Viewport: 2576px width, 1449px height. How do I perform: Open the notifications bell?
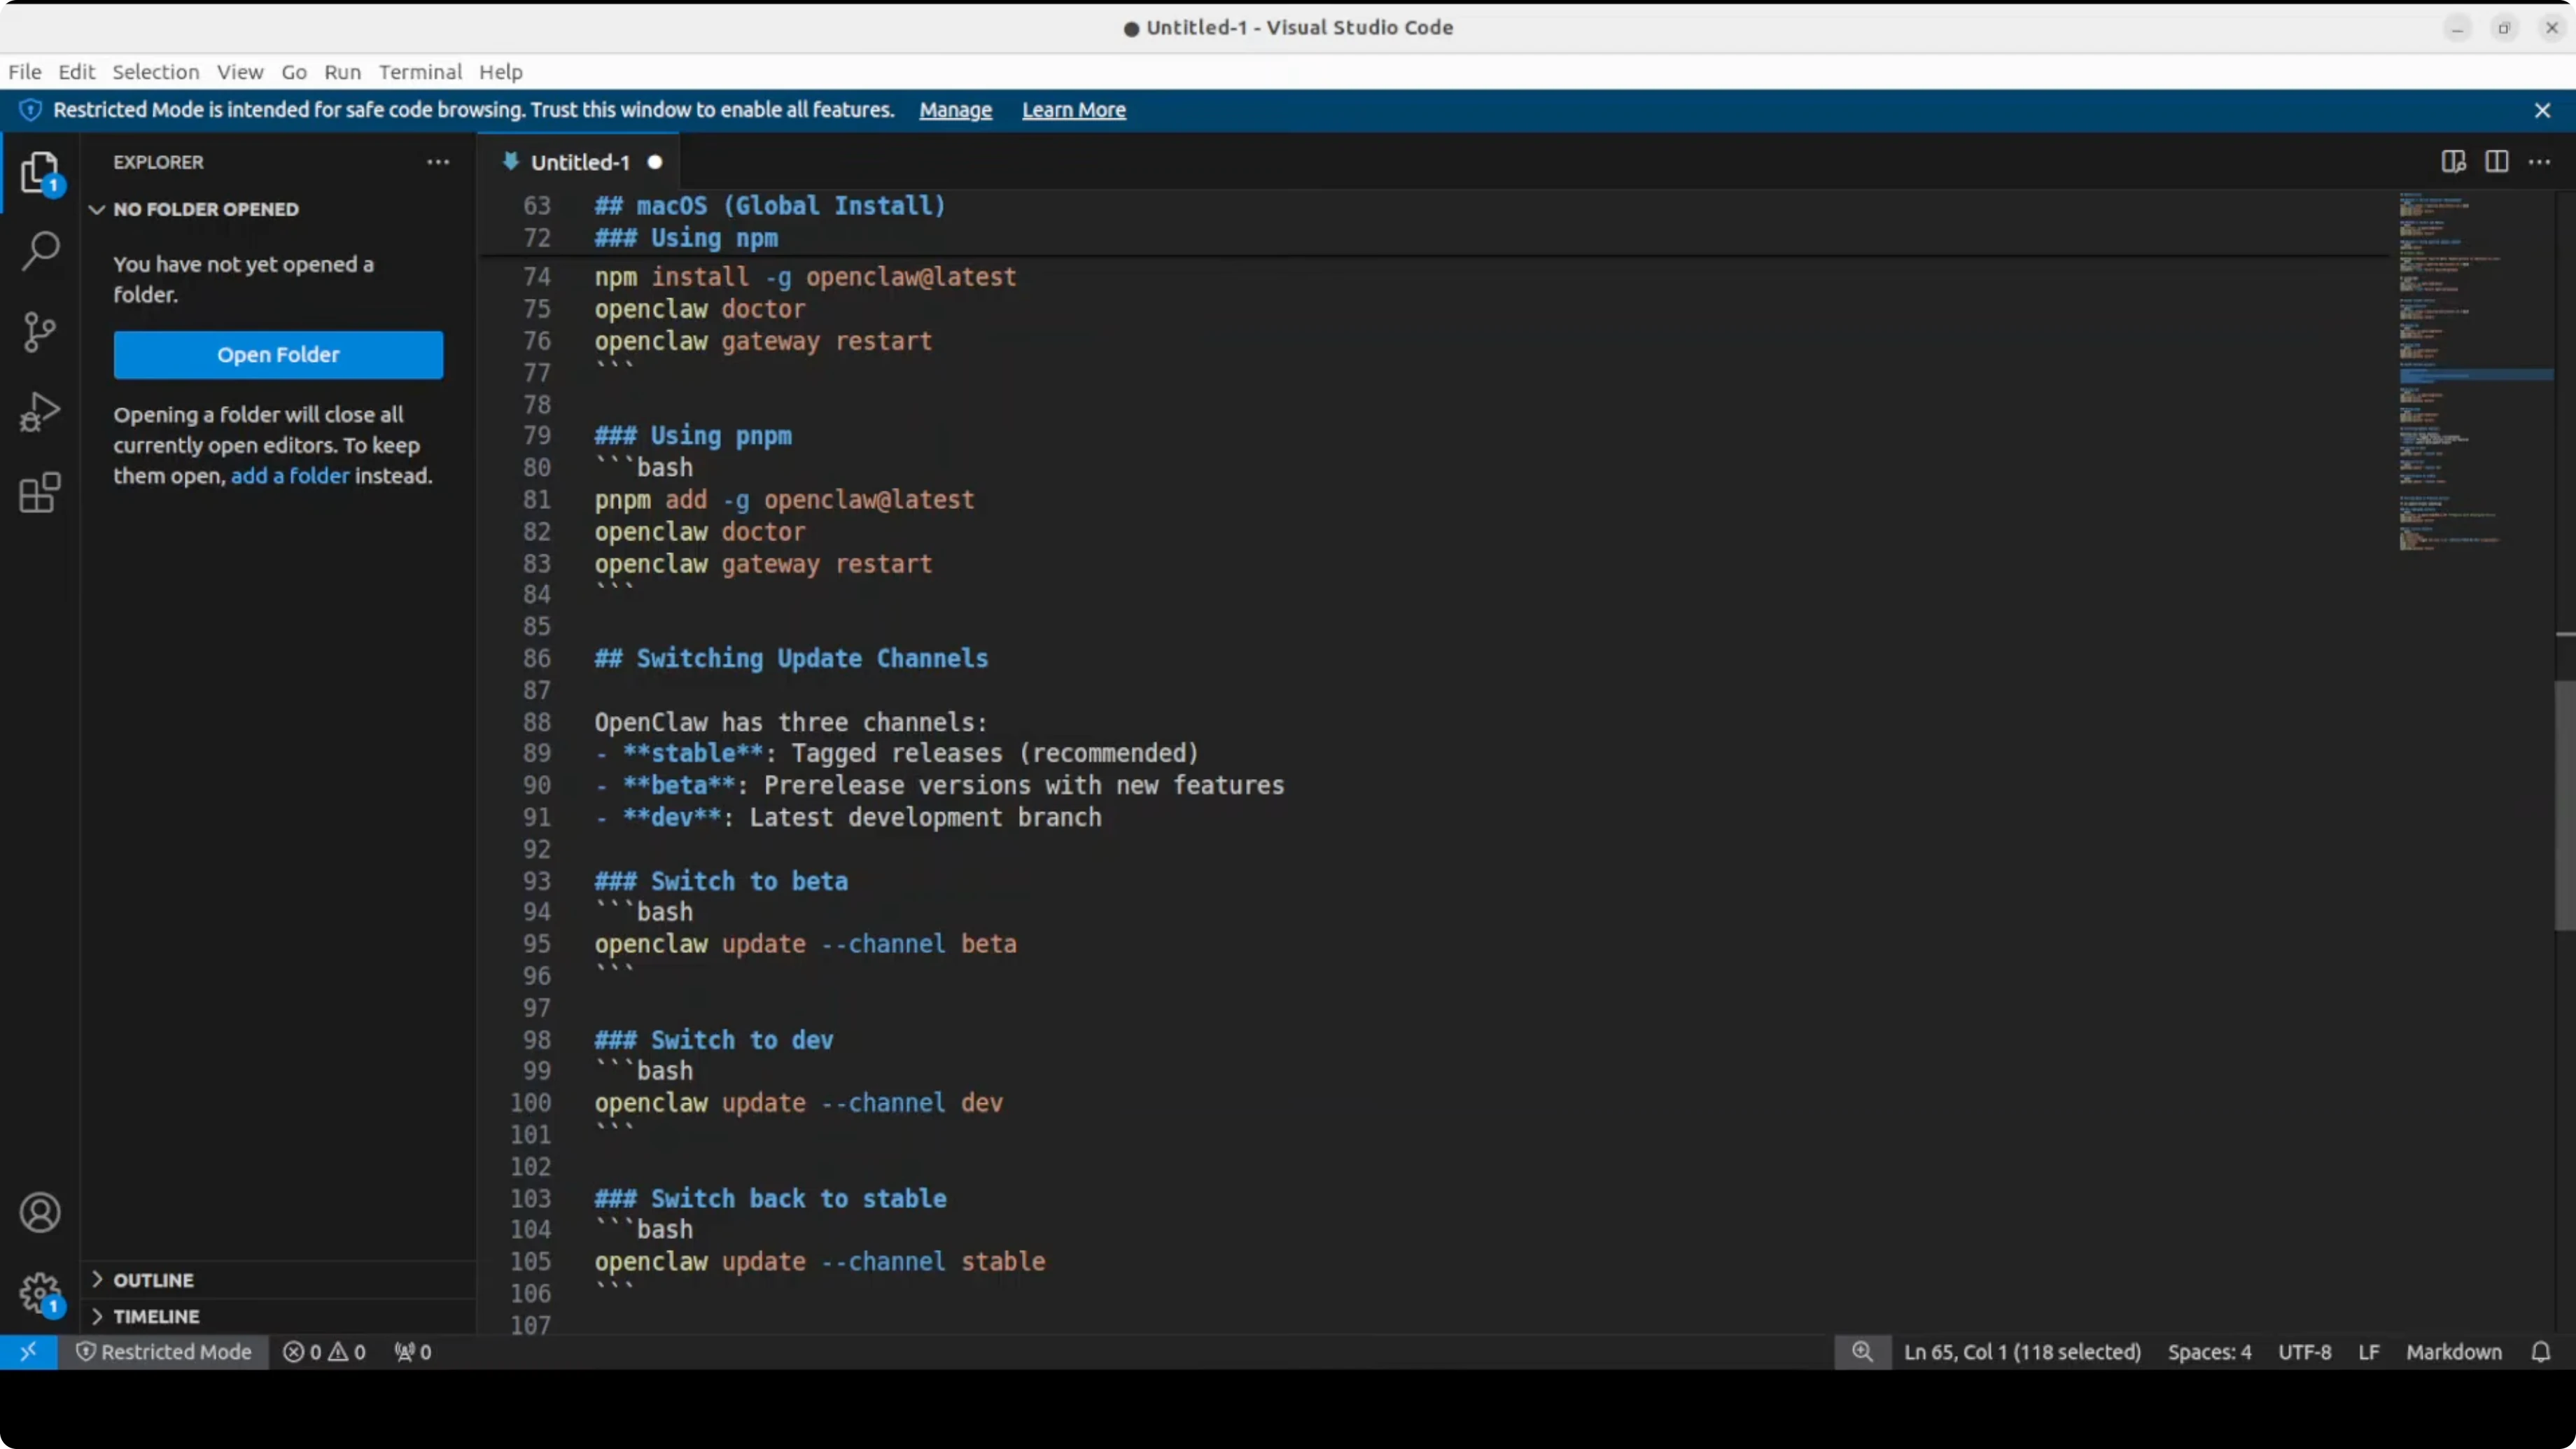(2541, 1352)
